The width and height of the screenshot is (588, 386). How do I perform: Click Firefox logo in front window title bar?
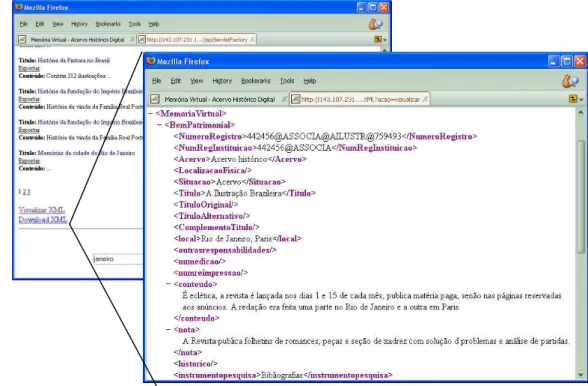(151, 61)
